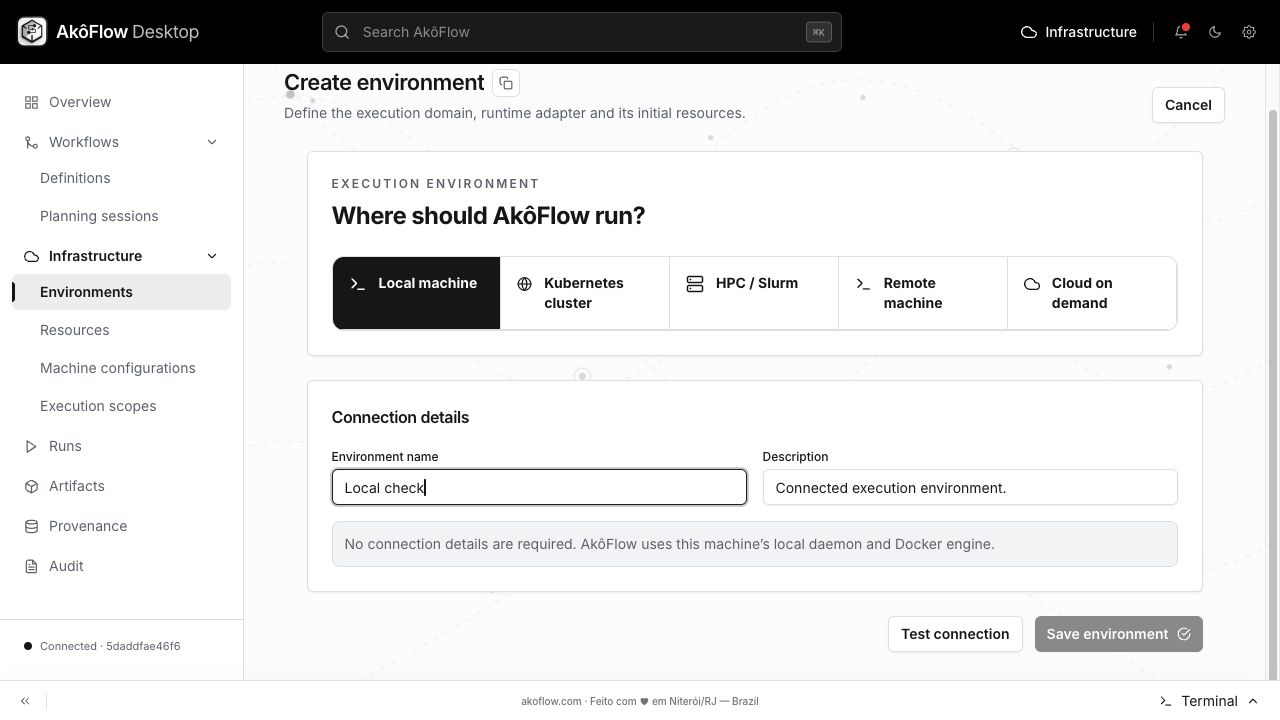Click Test connection button

point(955,634)
